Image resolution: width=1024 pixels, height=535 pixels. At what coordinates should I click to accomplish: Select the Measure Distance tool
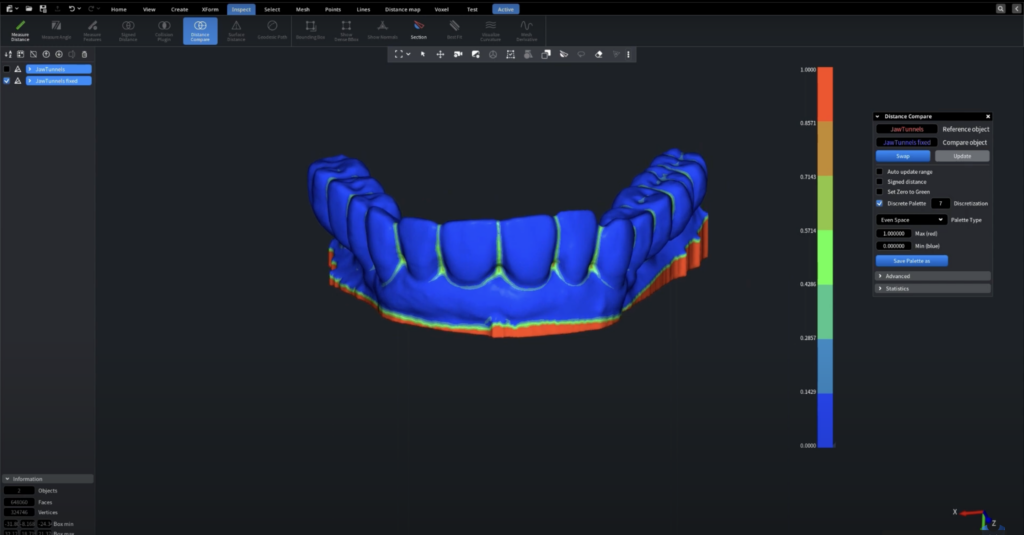click(20, 29)
